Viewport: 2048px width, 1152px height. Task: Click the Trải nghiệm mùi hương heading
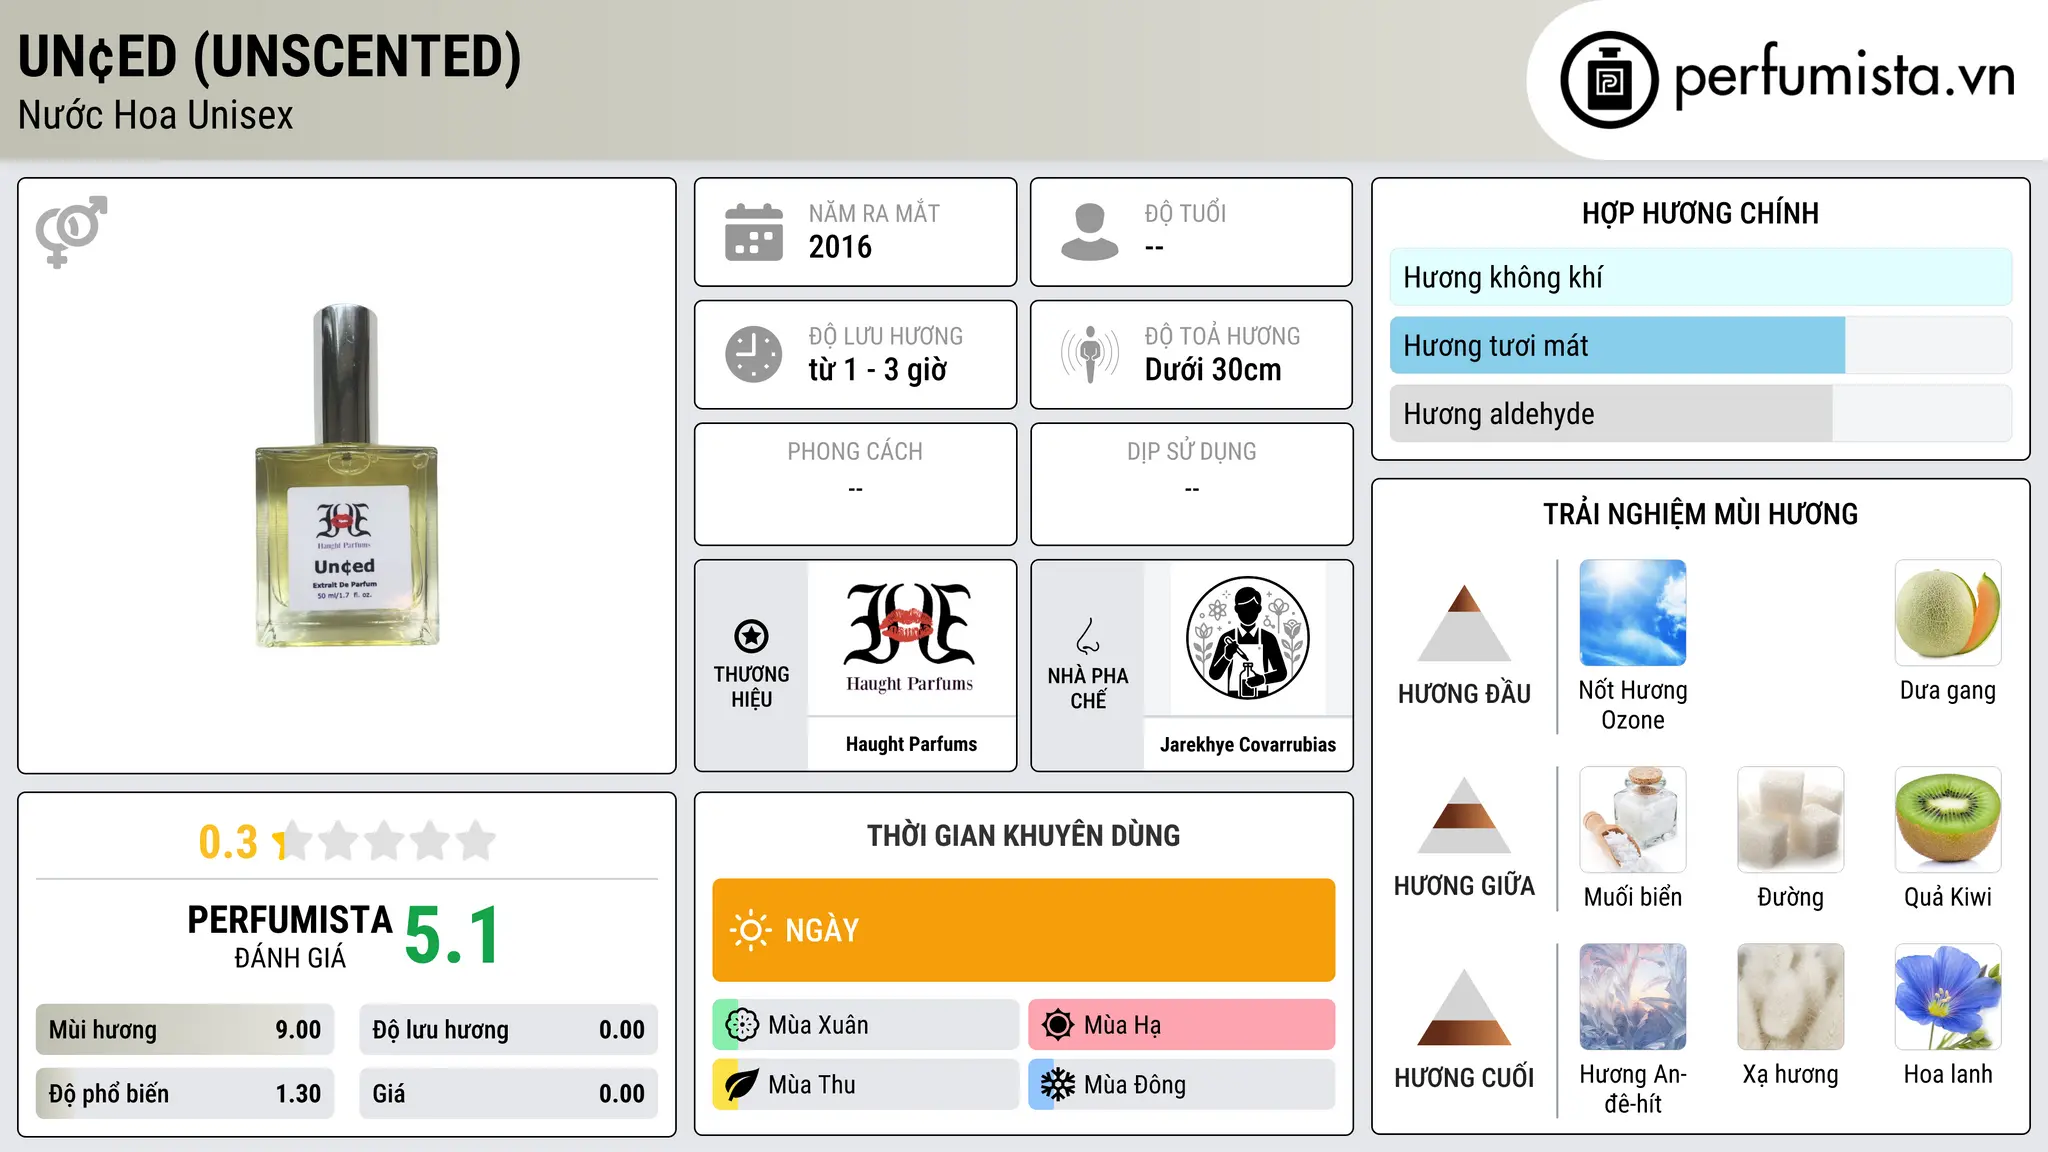(1700, 514)
